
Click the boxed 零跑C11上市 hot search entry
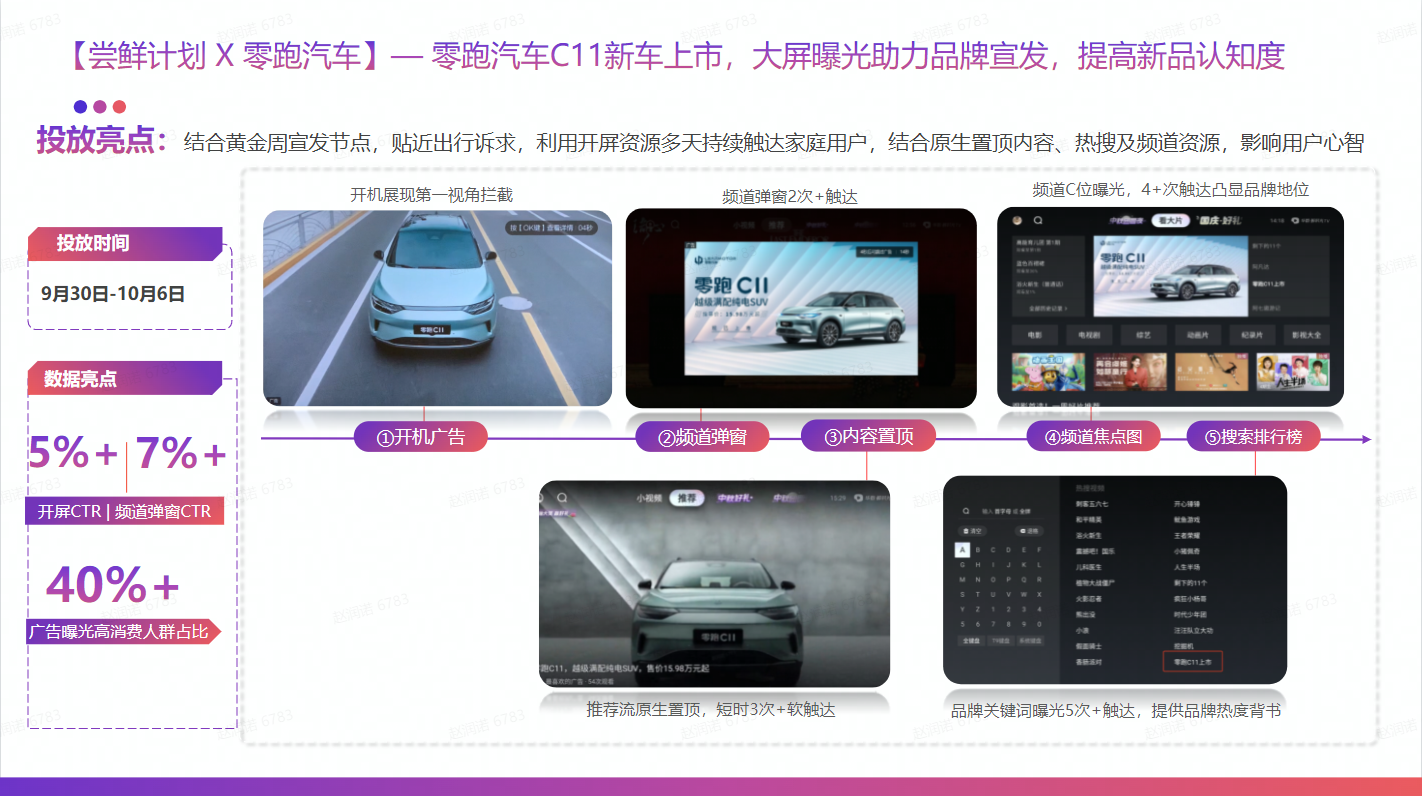(1193, 661)
